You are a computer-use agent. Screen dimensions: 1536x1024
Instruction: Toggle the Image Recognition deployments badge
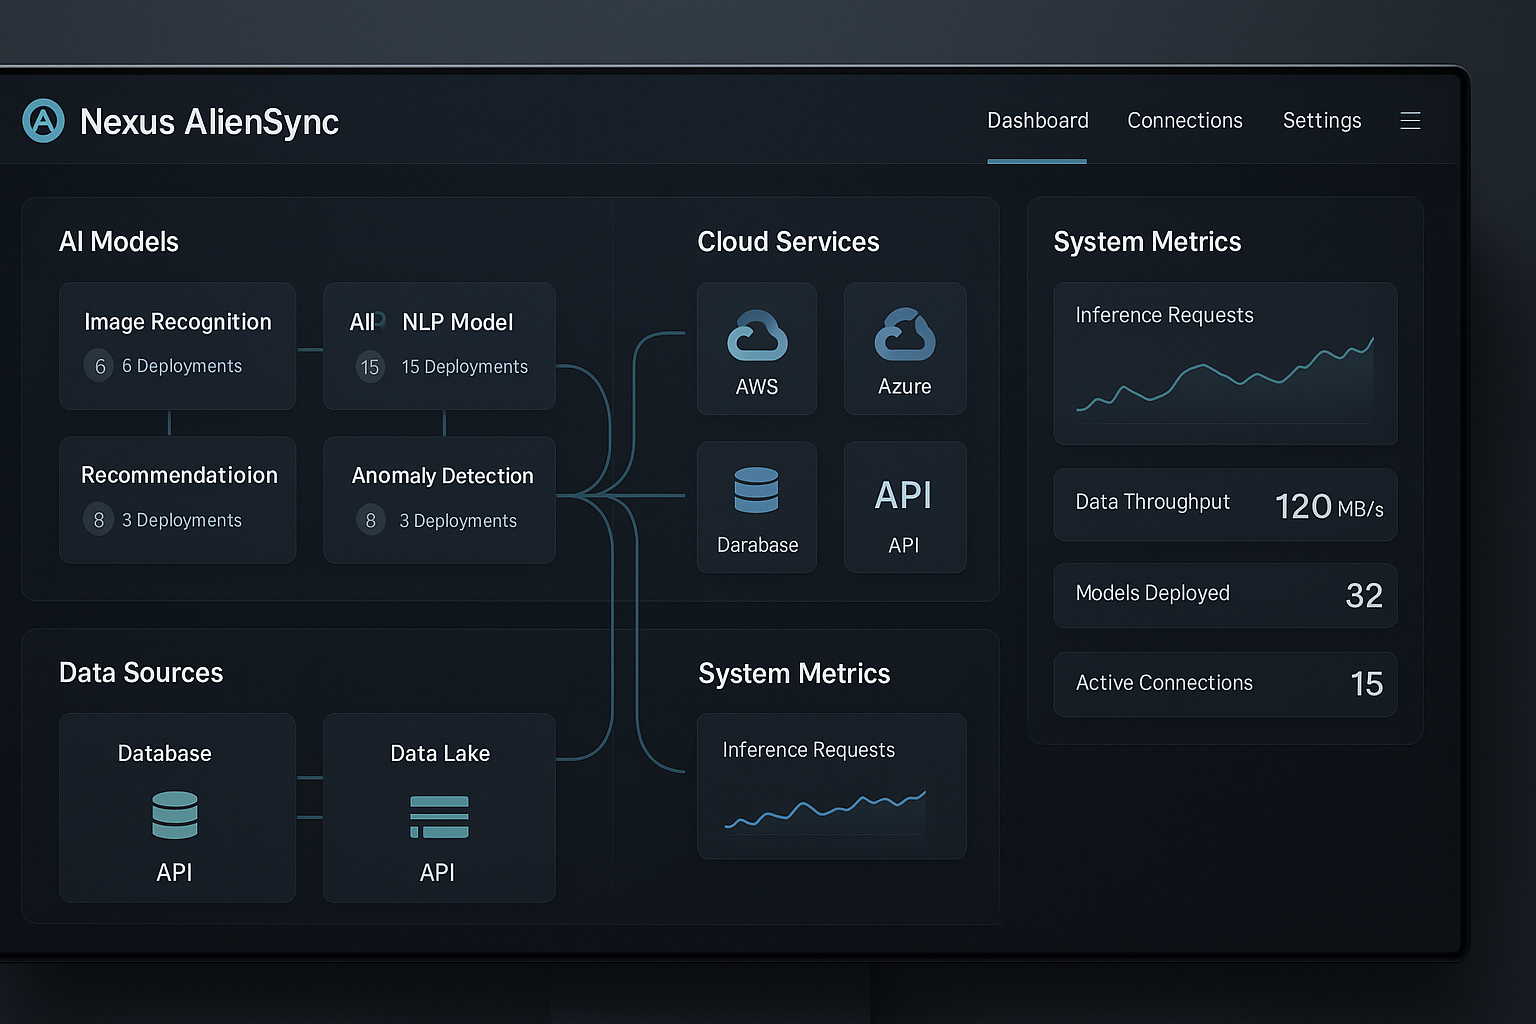pyautogui.click(x=99, y=366)
